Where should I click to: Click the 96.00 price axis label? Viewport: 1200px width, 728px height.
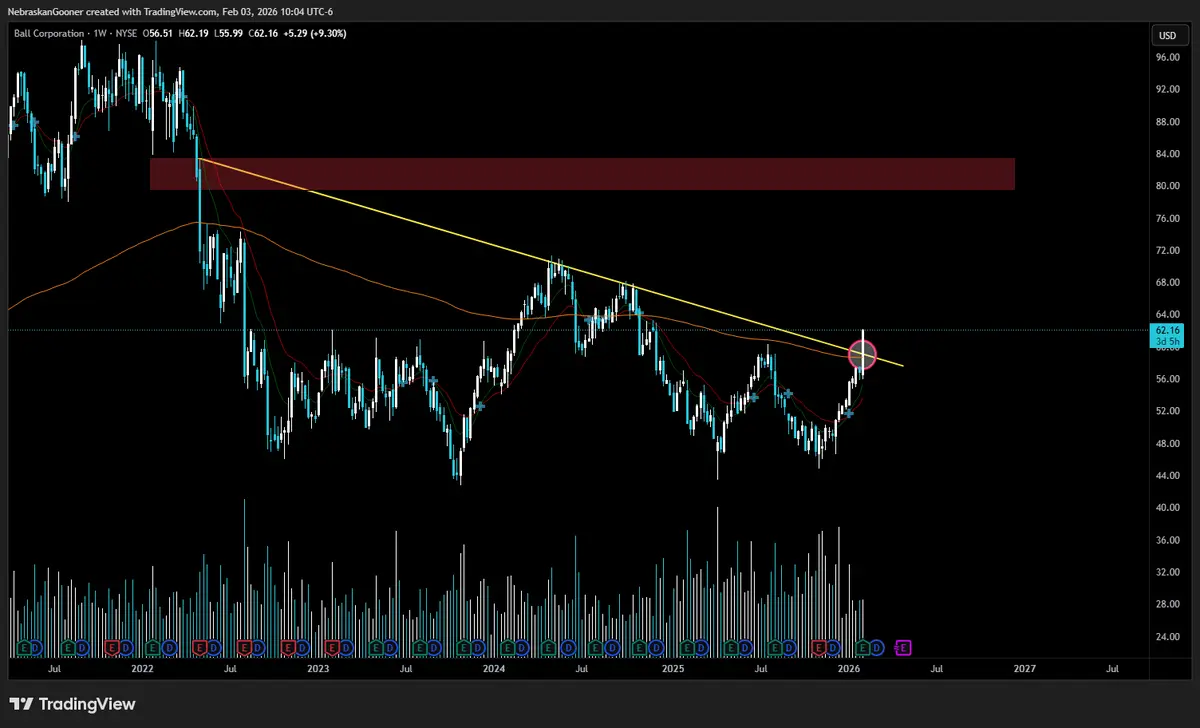[1168, 57]
